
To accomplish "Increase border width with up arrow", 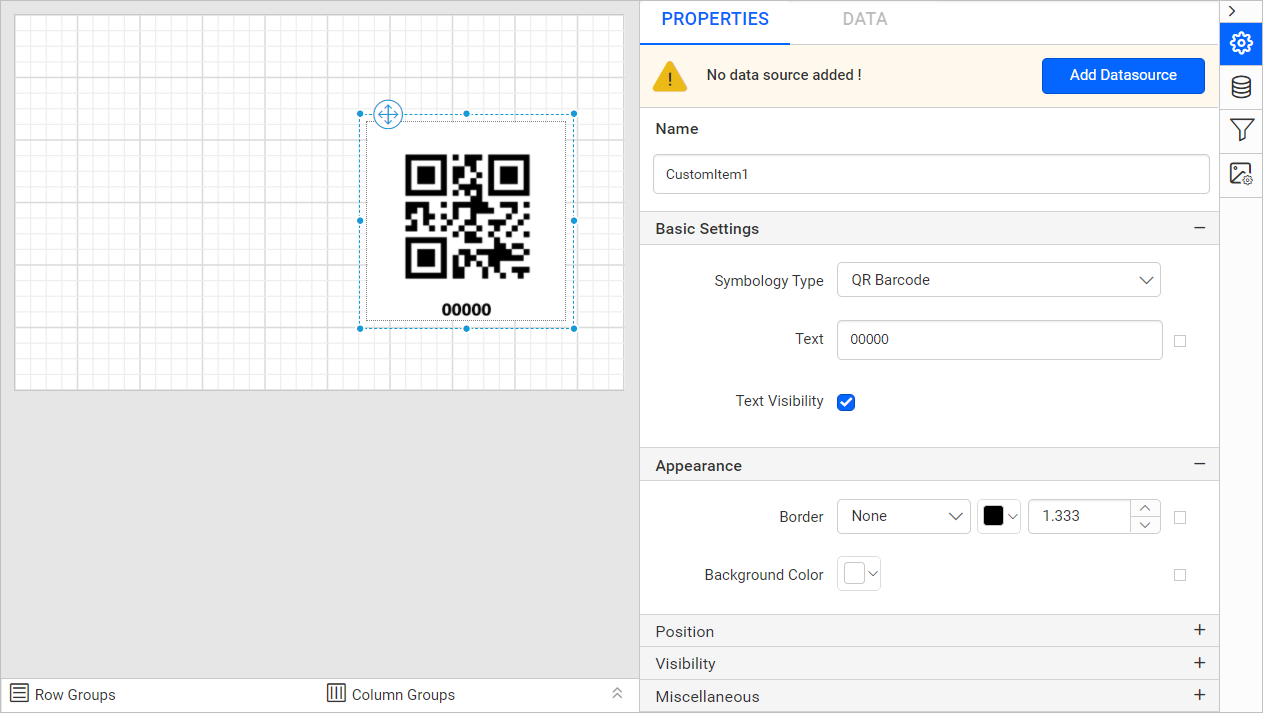I will coord(1145,508).
